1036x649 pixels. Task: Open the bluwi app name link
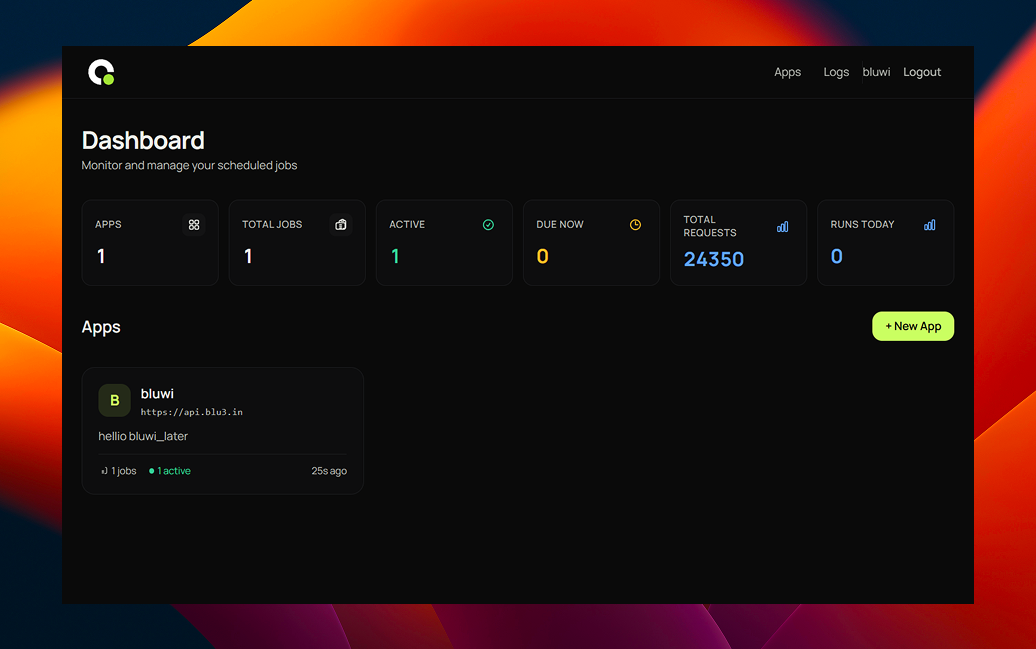(x=157, y=394)
